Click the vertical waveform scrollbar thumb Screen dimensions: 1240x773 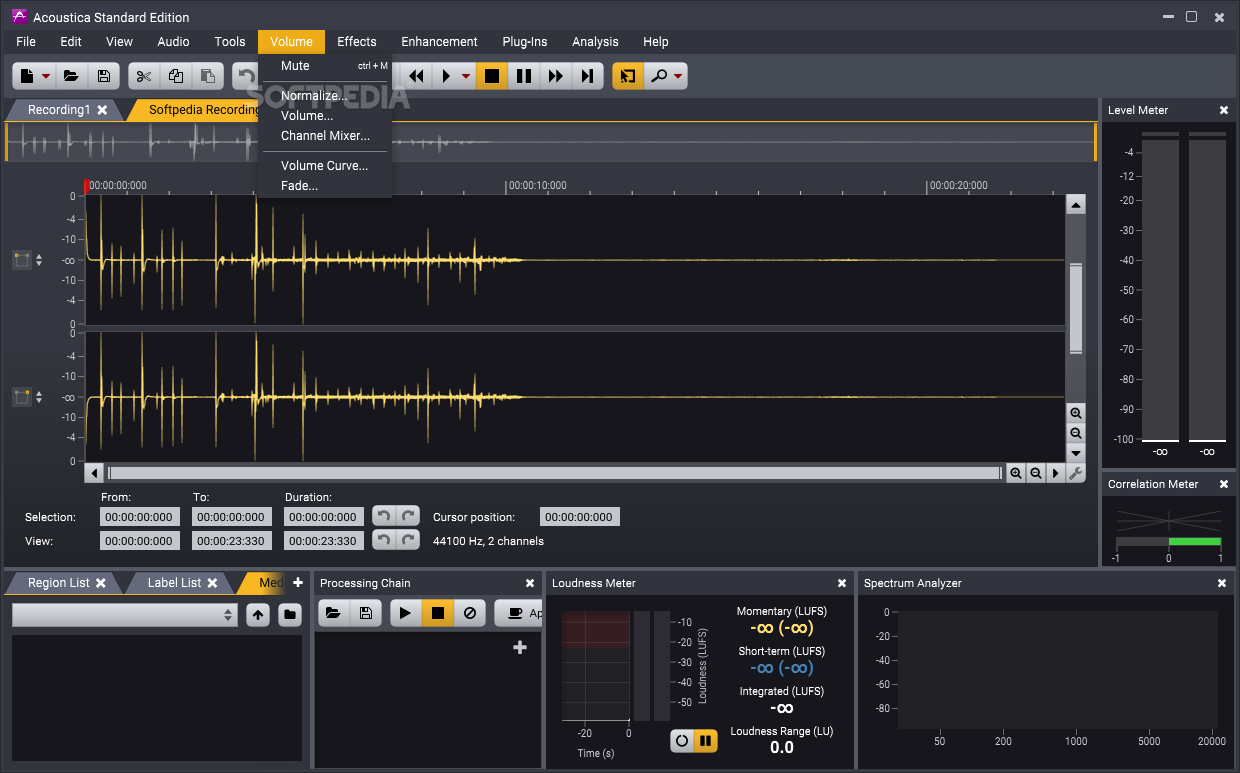click(x=1076, y=308)
